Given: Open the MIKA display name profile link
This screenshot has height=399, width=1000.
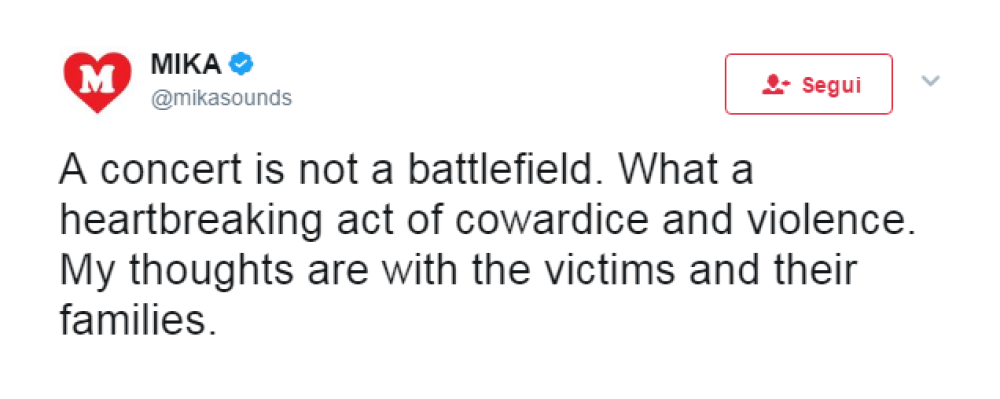Looking at the screenshot, I should tap(186, 64).
